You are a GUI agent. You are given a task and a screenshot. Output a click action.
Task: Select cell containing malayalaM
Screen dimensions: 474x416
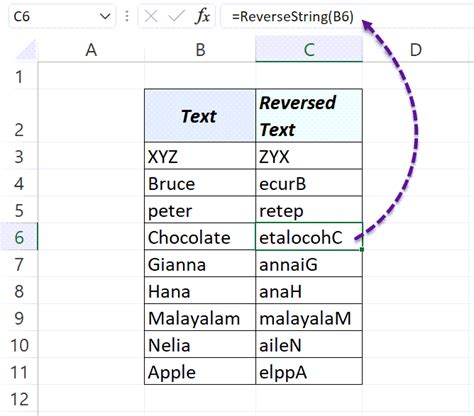[309, 318]
